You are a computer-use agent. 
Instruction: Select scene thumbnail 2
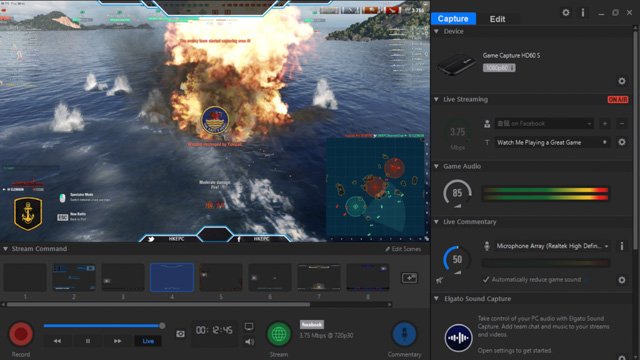[x=74, y=278]
